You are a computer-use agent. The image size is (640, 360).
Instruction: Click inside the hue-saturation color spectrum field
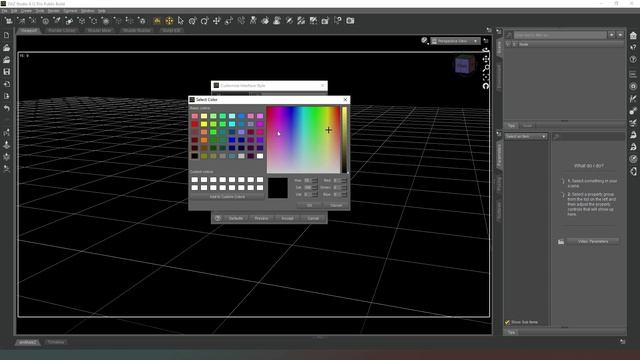coord(303,140)
